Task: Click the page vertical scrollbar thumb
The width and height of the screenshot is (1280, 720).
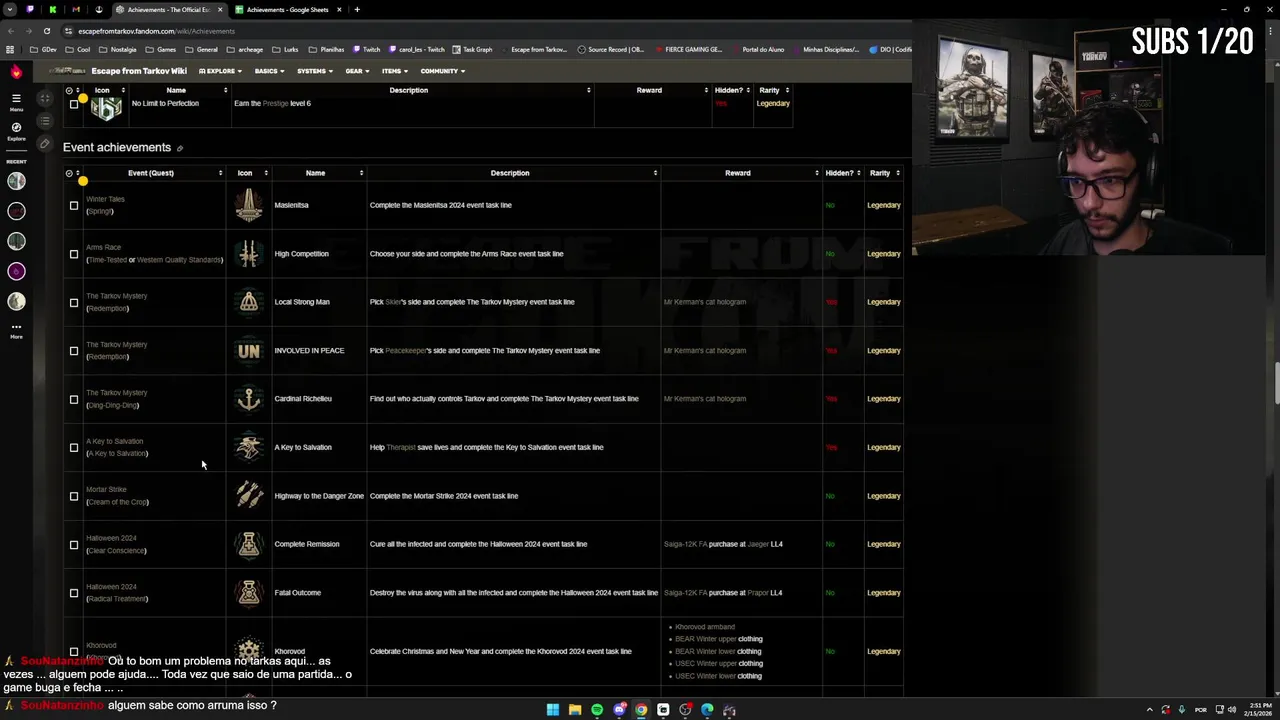Action: coord(1276,385)
